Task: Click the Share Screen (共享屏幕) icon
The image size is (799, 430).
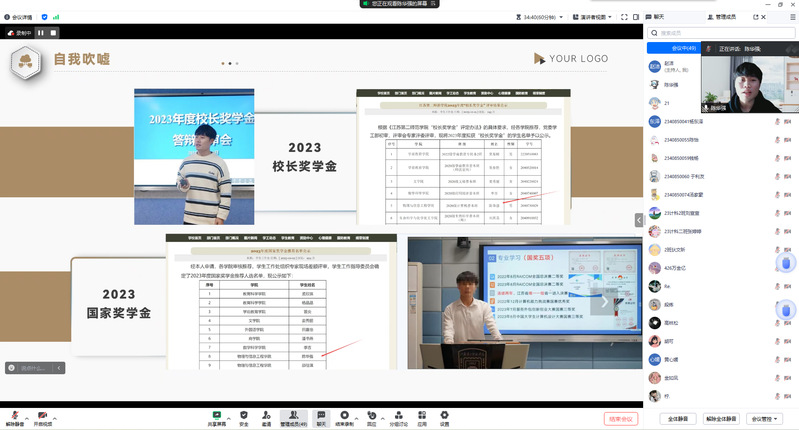Action: [217, 415]
